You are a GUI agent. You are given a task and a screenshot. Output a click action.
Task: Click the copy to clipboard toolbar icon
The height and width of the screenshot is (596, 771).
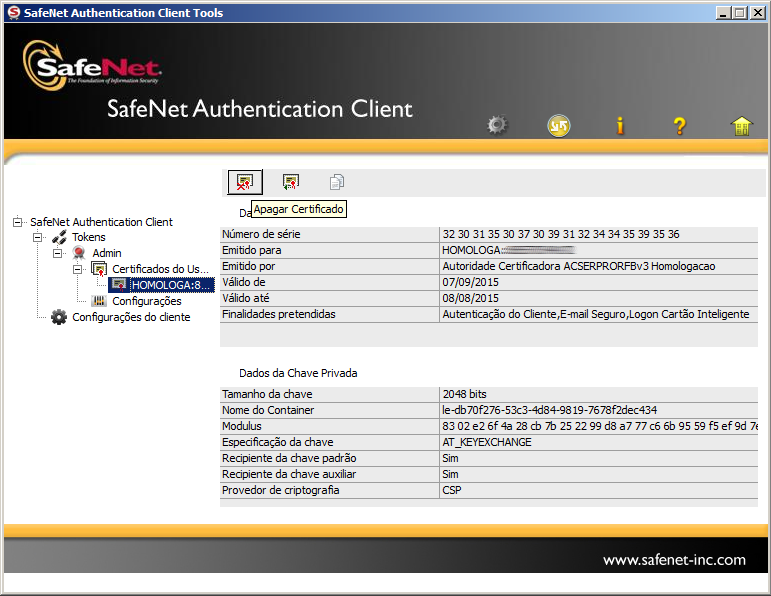(337, 182)
